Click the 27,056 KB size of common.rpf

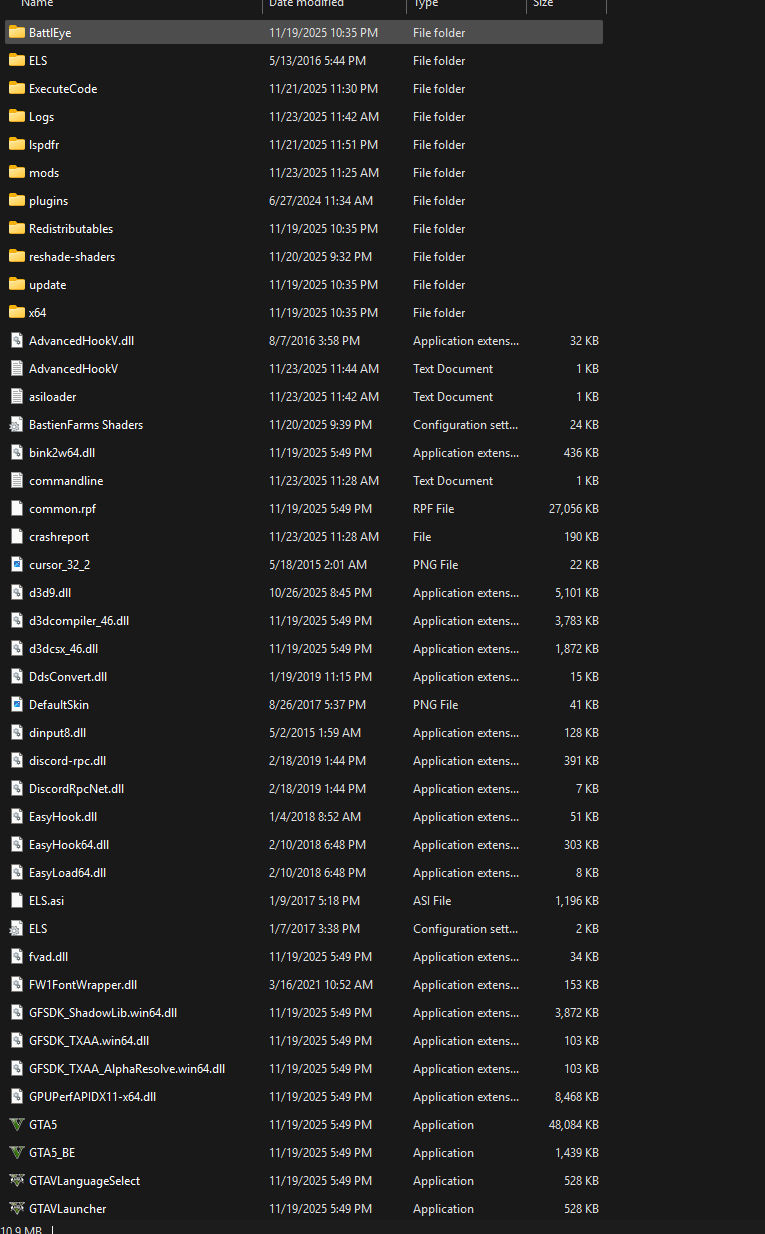click(x=574, y=509)
